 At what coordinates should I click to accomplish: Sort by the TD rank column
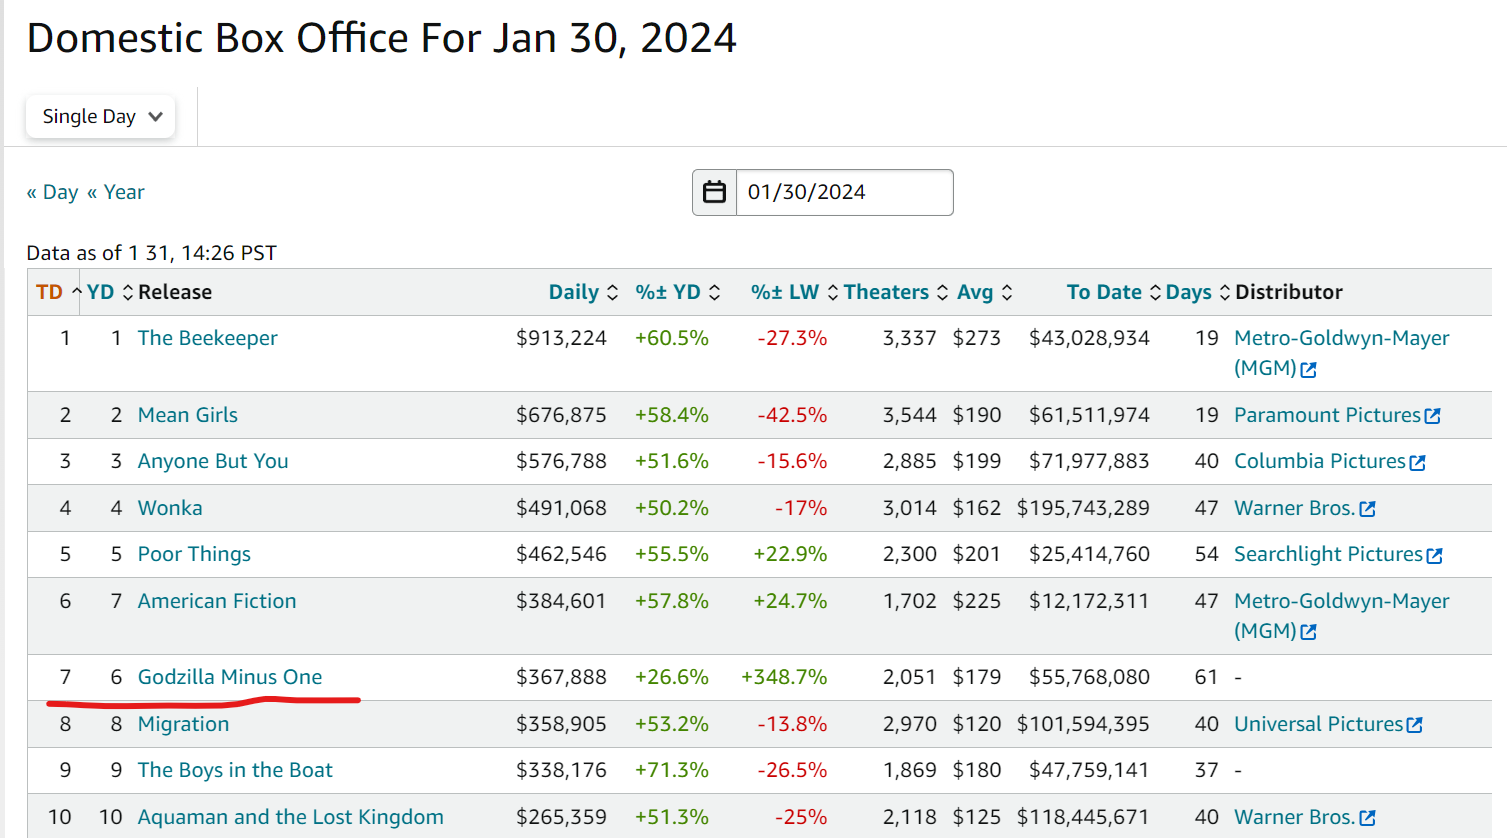point(49,292)
